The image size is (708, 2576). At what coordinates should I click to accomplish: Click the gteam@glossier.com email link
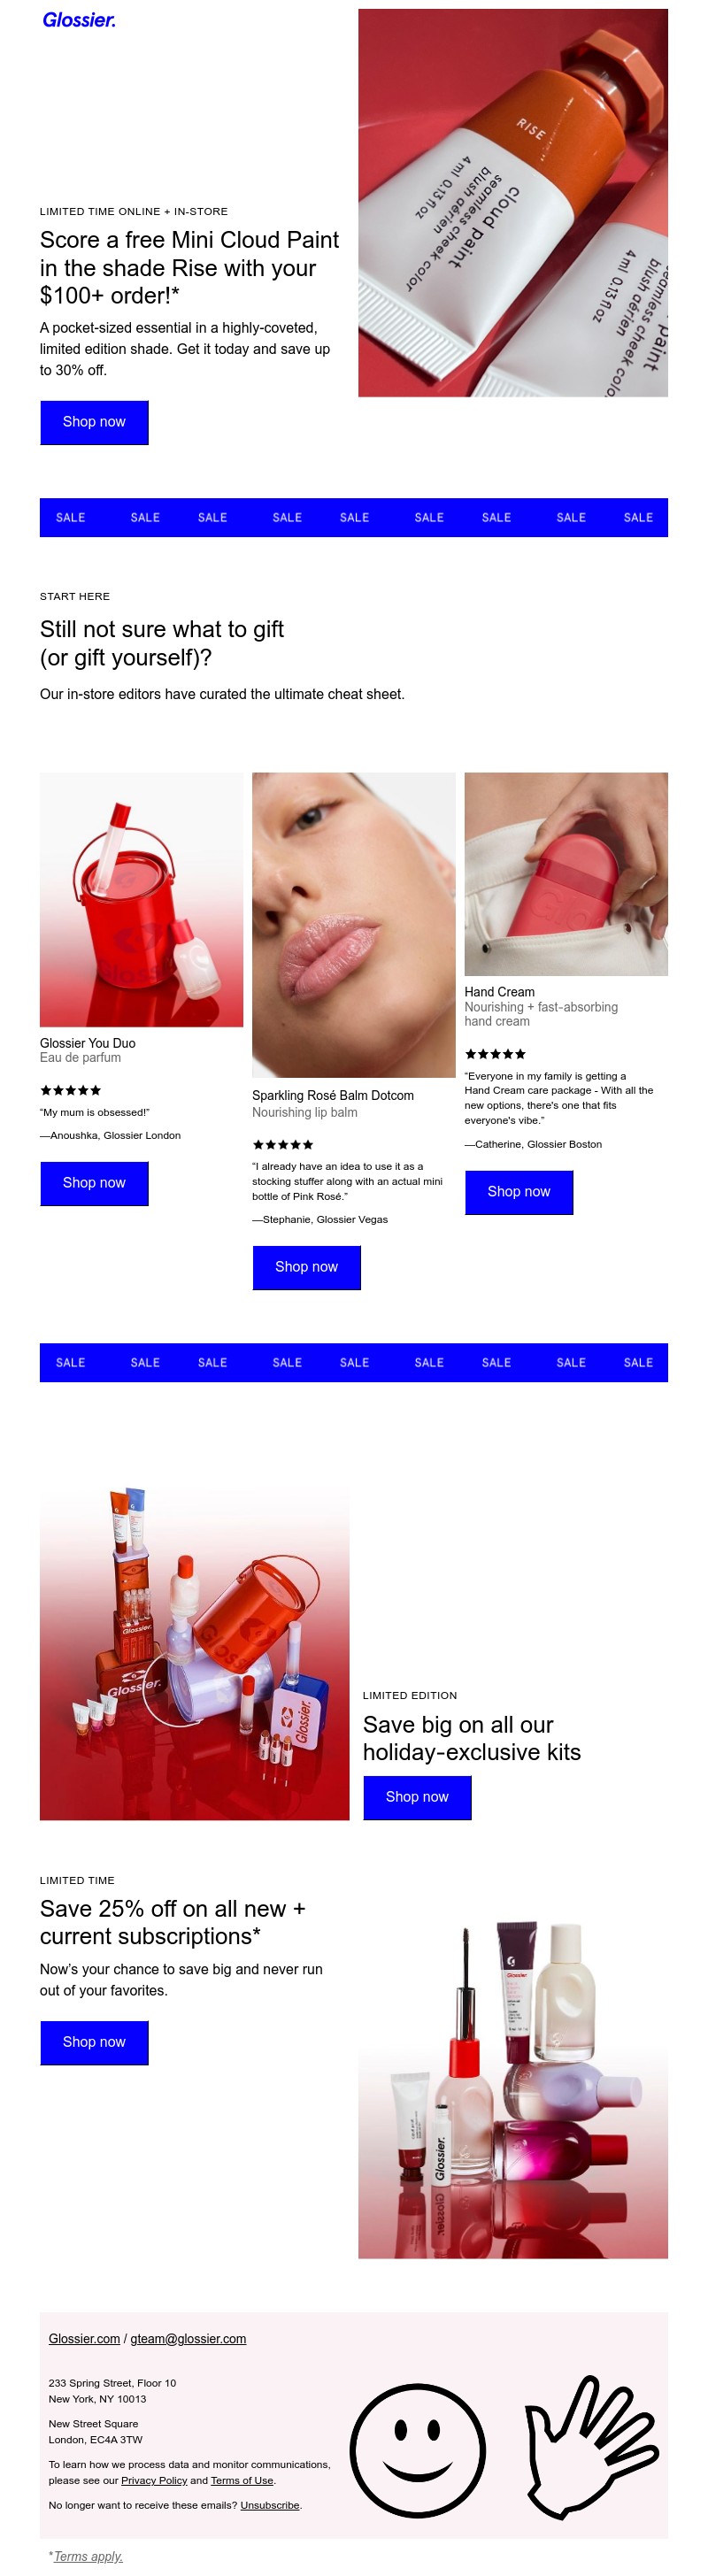pos(188,2339)
